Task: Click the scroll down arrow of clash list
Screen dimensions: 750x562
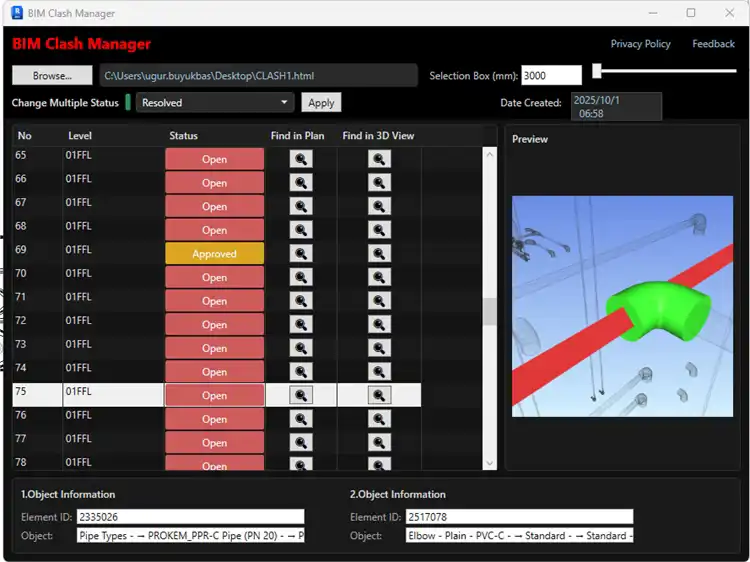Action: 489,462
